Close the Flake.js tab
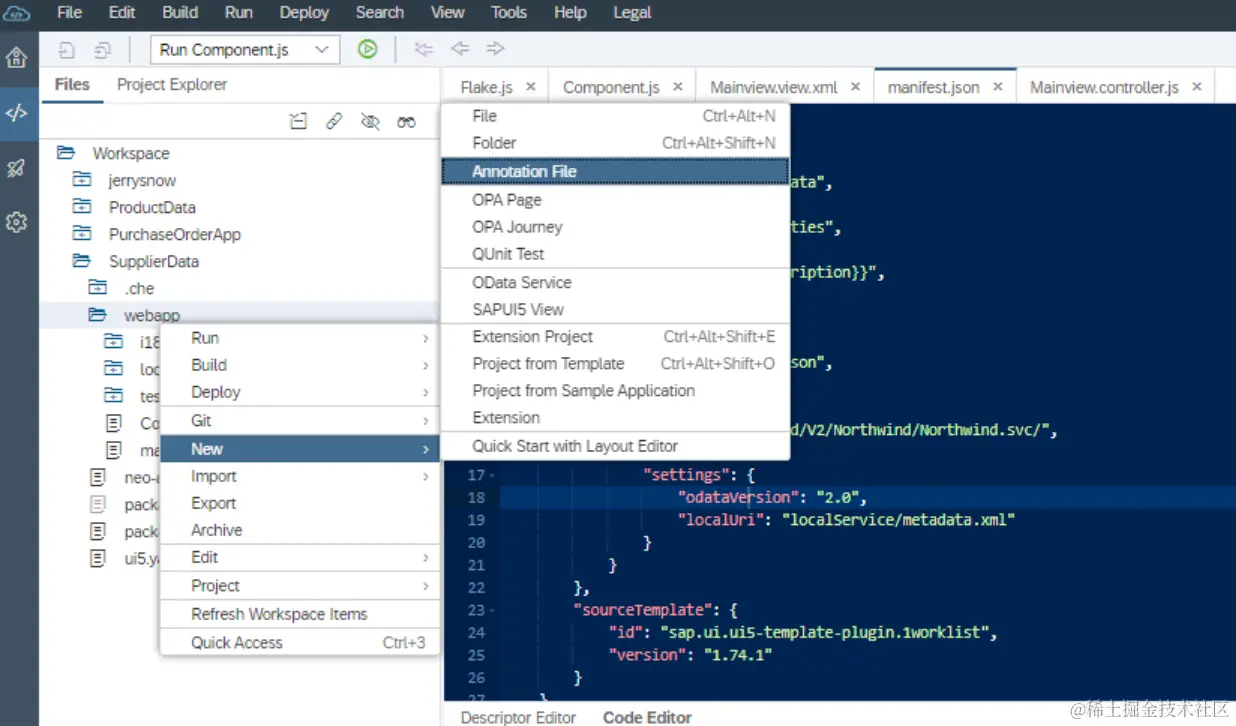Image resolution: width=1236 pixels, height=726 pixels. pyautogui.click(x=531, y=87)
